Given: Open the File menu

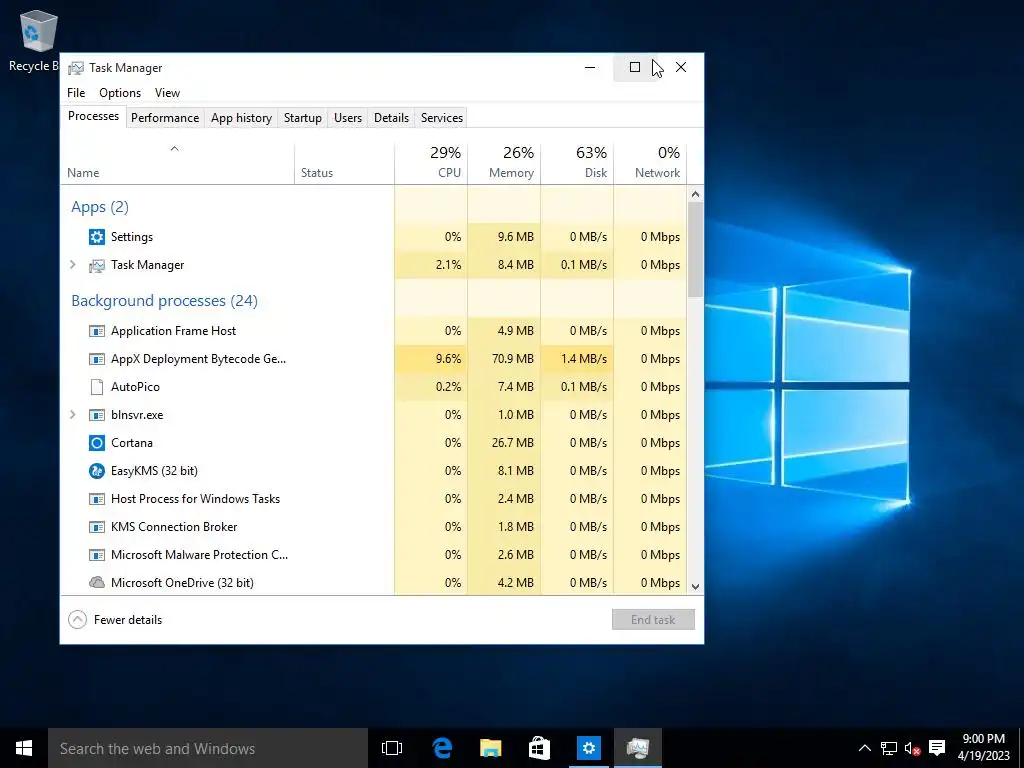Looking at the screenshot, I should pos(76,93).
